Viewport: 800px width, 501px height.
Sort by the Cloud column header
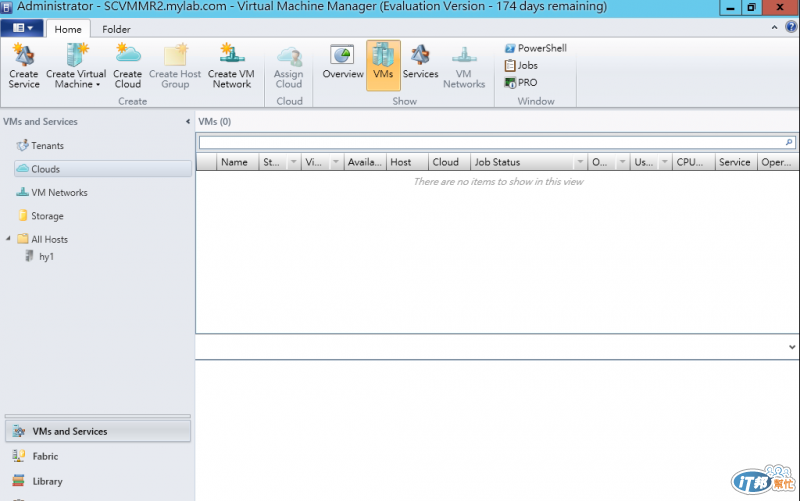(449, 162)
